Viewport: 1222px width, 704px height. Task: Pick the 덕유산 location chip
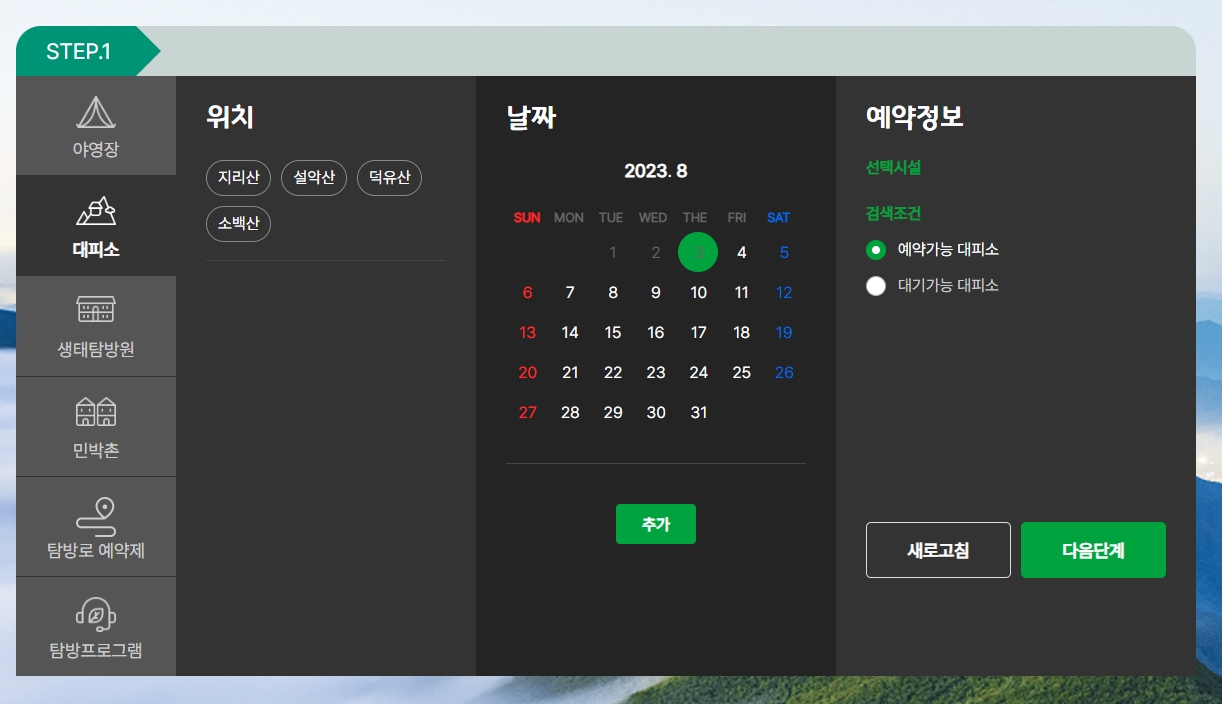coord(389,177)
